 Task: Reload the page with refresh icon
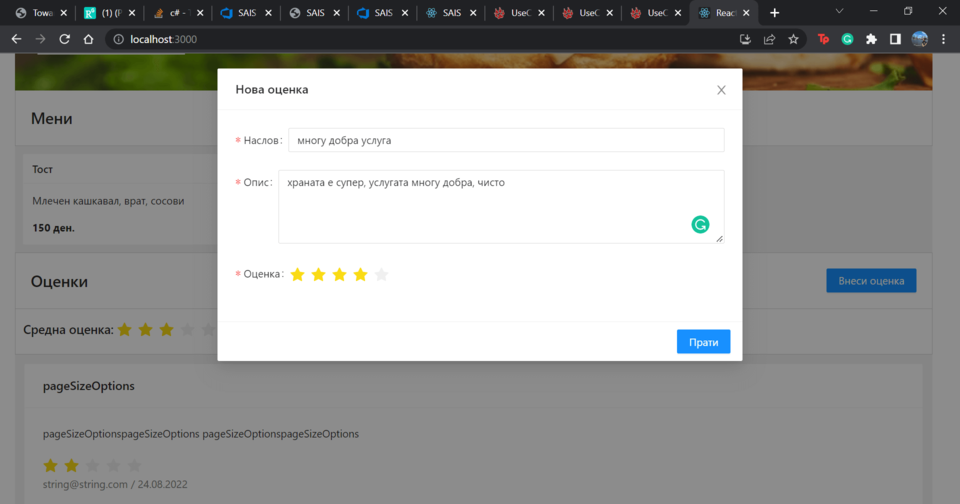pyautogui.click(x=64, y=39)
